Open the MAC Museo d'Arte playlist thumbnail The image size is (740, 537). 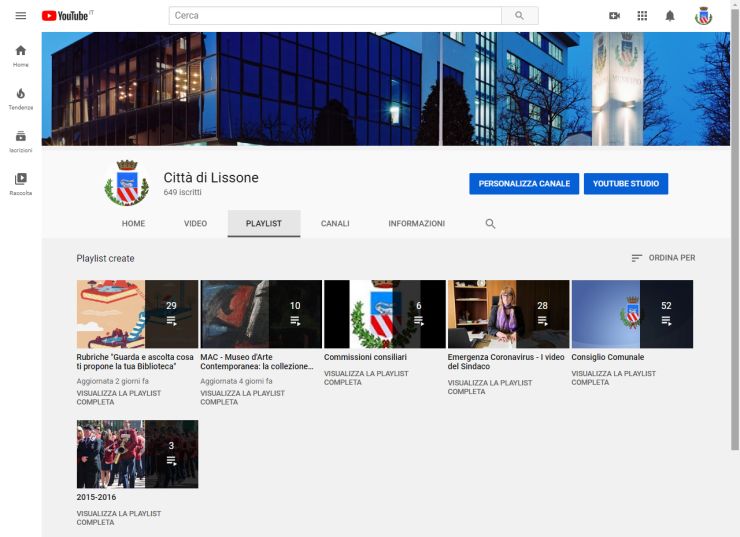click(x=261, y=314)
